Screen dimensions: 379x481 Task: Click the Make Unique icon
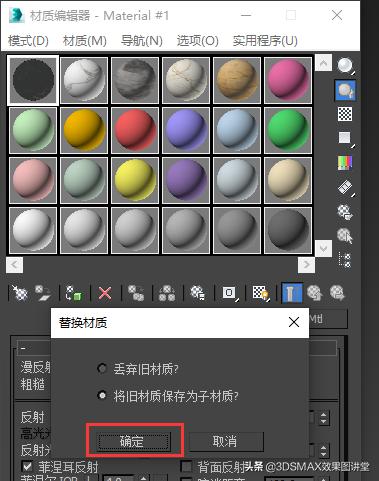click(x=167, y=293)
